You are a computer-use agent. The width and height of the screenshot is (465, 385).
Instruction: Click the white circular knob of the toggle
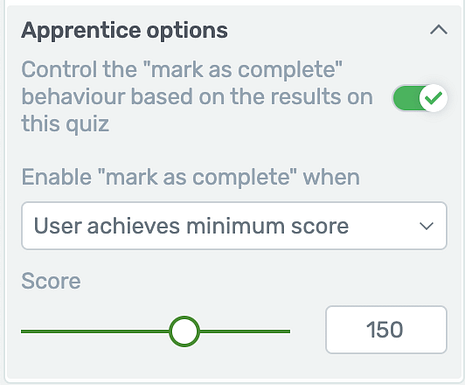coord(434,98)
